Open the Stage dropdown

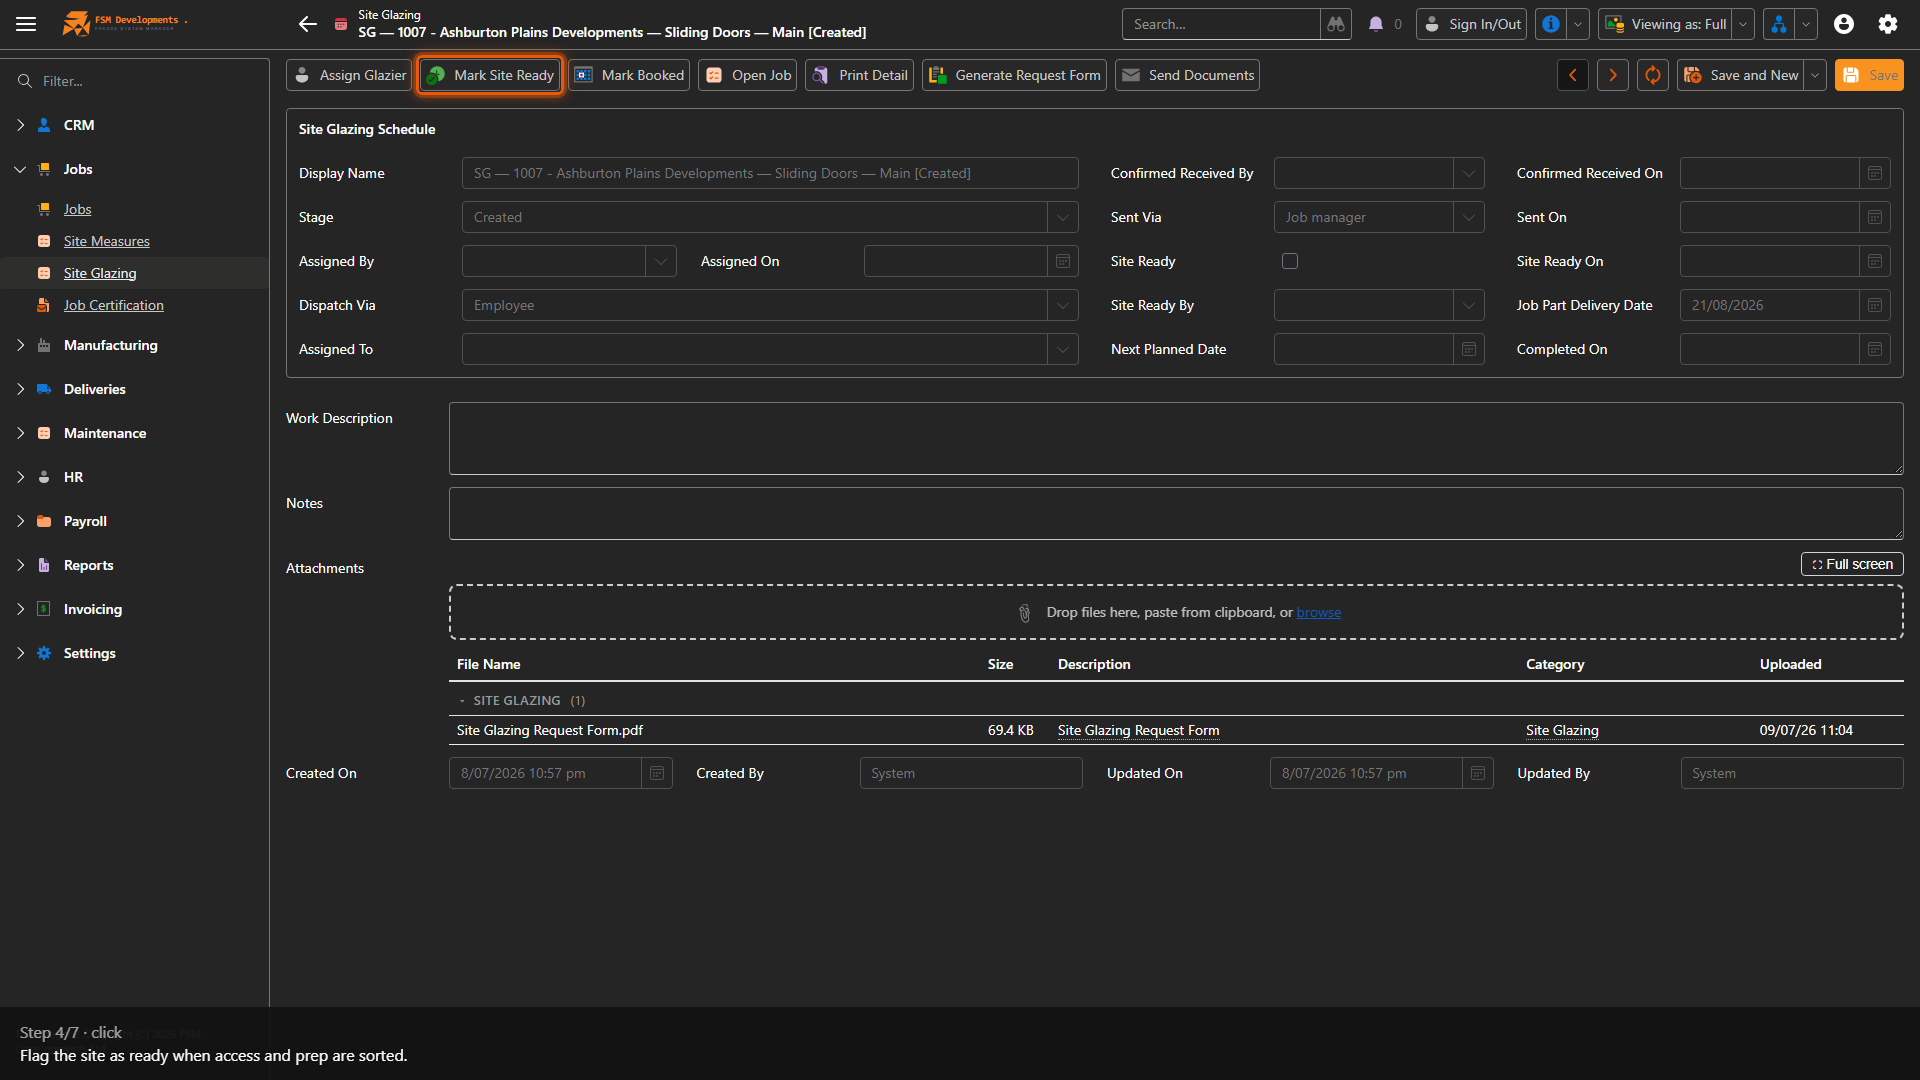(1063, 217)
